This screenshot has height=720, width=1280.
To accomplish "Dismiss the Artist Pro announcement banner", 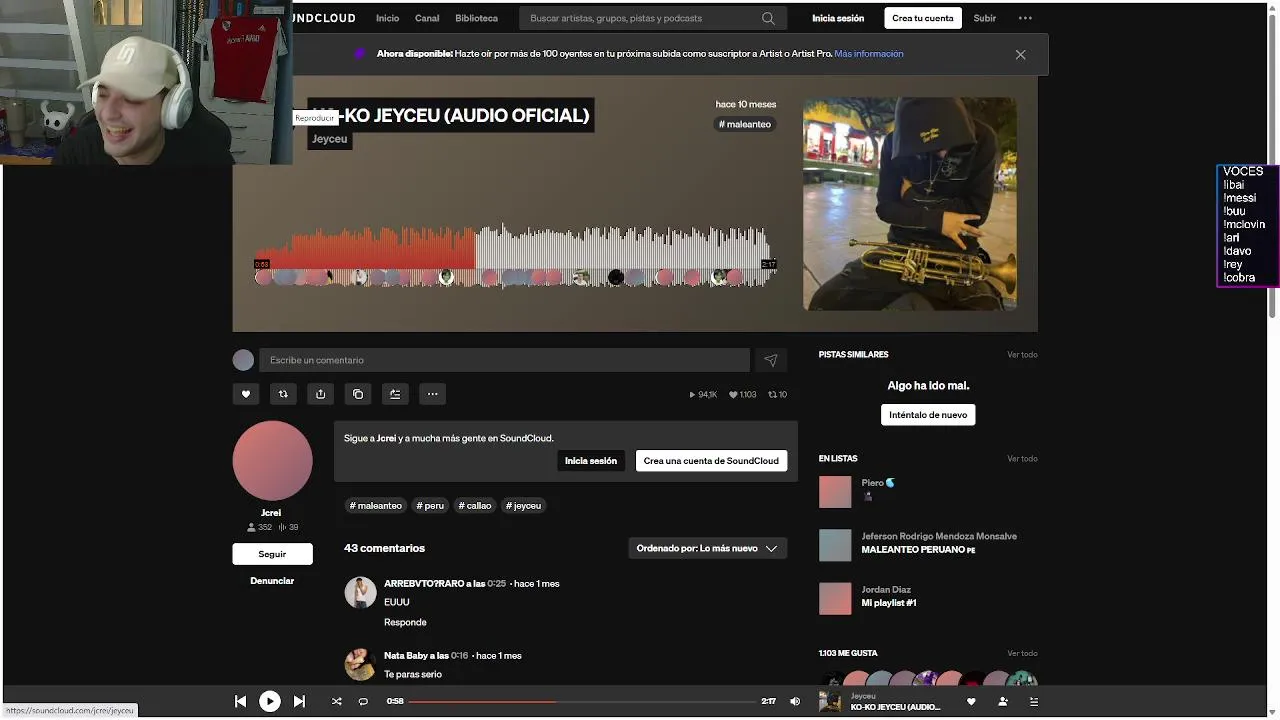I will tap(1020, 55).
